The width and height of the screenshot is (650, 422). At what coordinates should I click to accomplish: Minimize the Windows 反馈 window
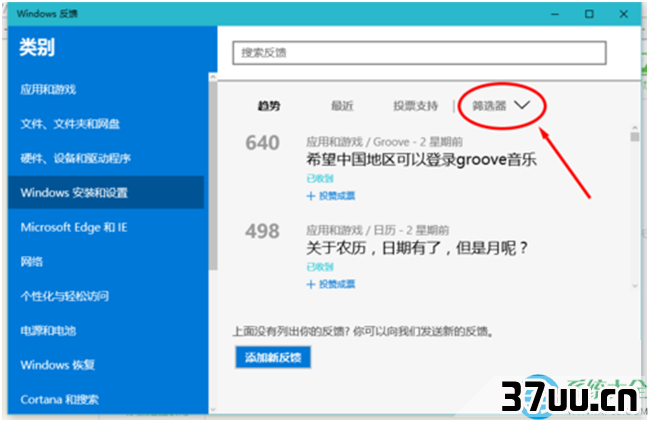tap(555, 14)
